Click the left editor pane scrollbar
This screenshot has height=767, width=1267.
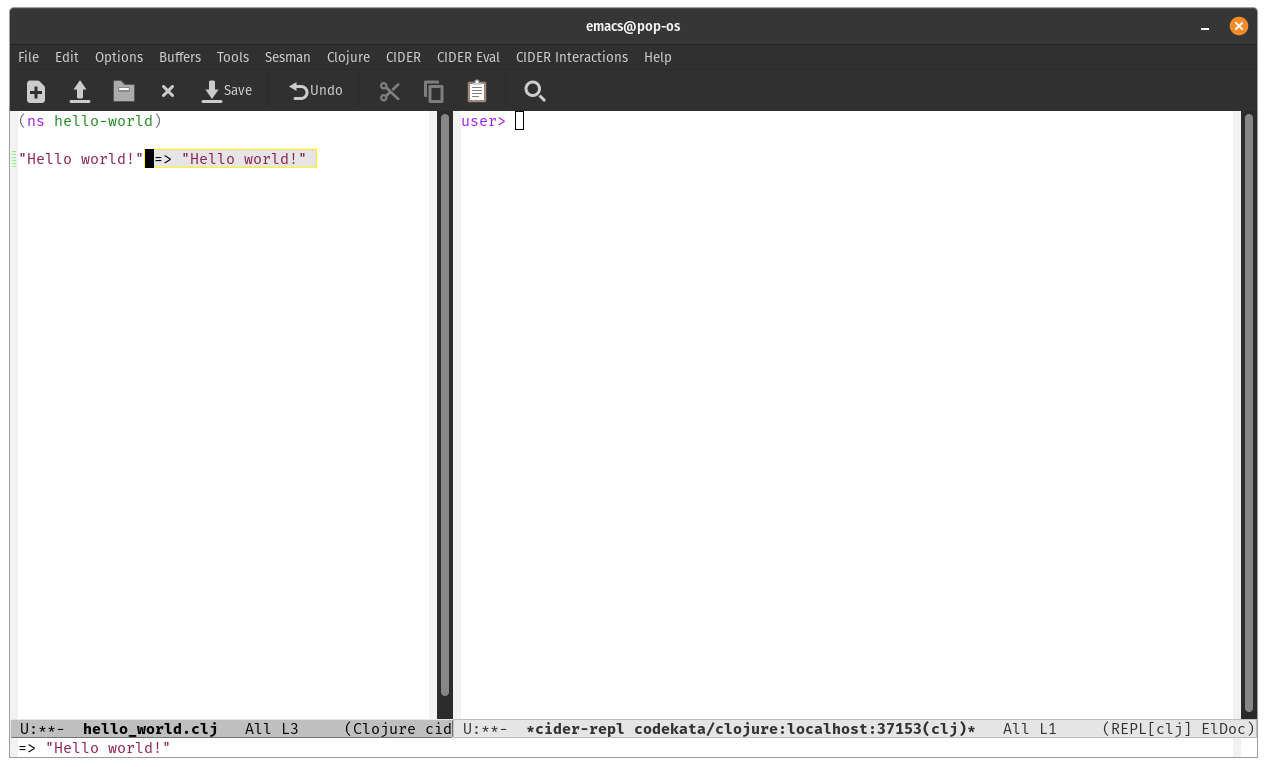[445, 400]
